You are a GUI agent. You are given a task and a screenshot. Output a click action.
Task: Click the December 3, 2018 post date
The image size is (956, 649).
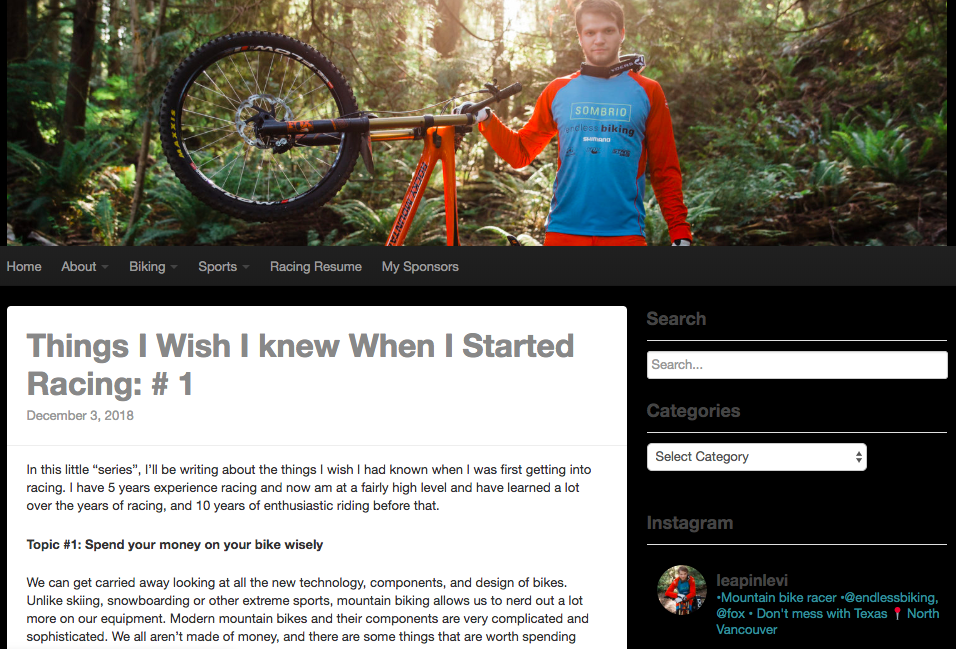80,415
